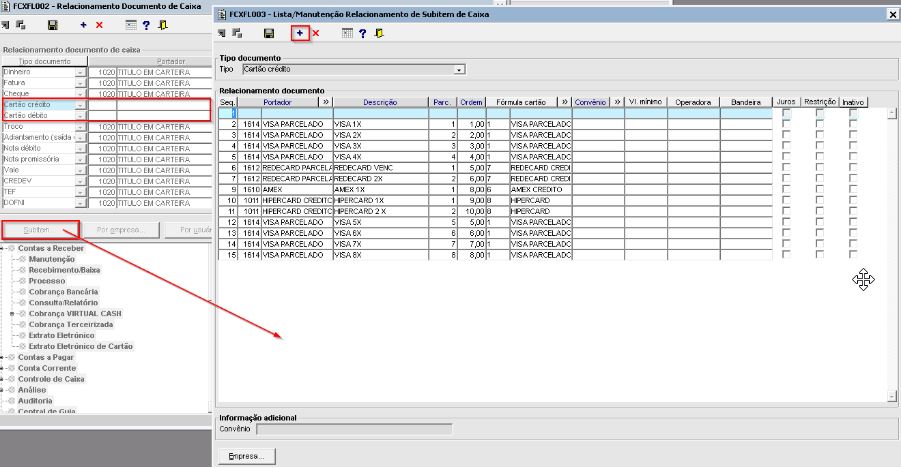
Task: Click yellow exit door icon in FCXFL002 toolbar
Action: 163,25
